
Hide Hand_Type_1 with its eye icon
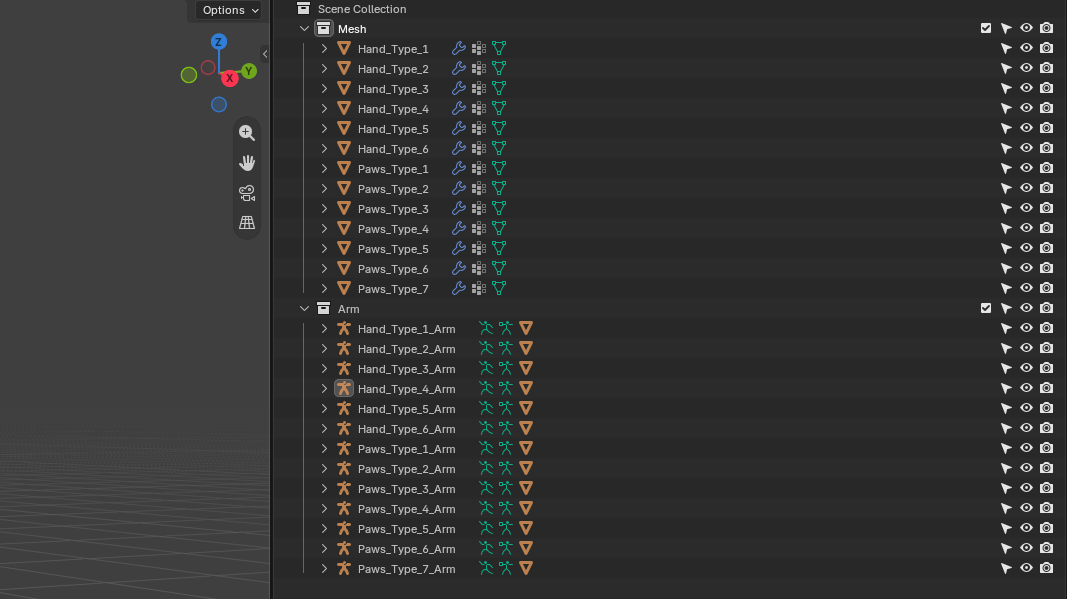1026,48
